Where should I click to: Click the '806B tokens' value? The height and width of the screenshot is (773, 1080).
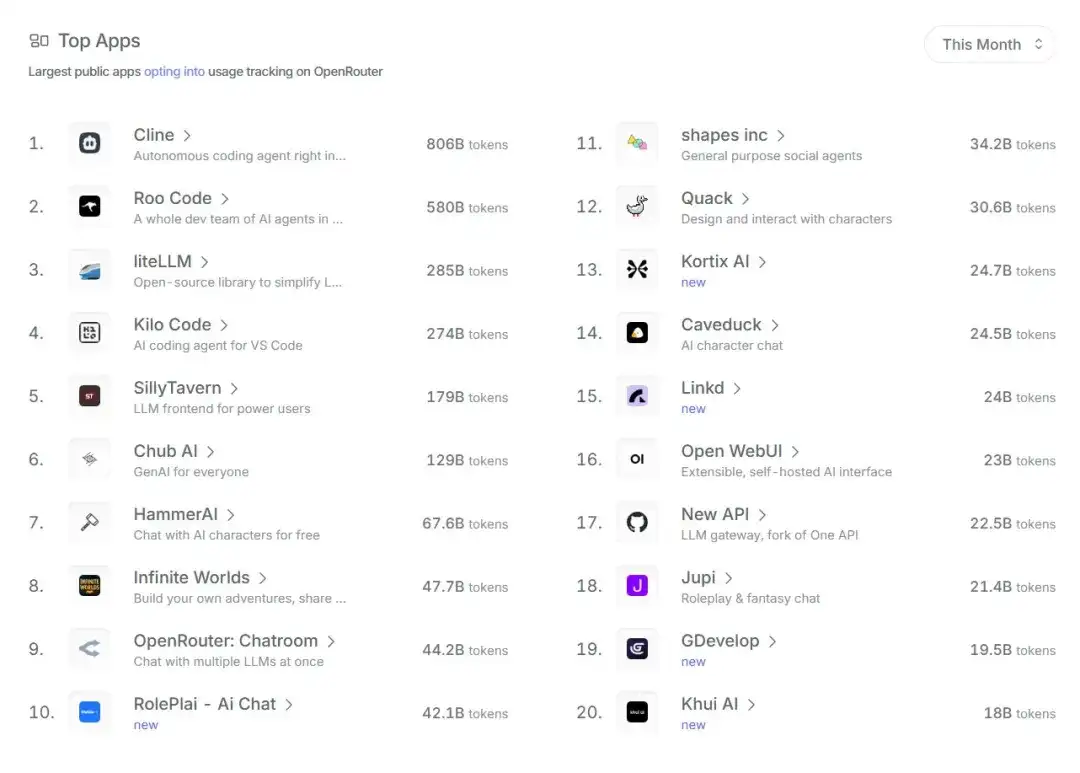[467, 144]
